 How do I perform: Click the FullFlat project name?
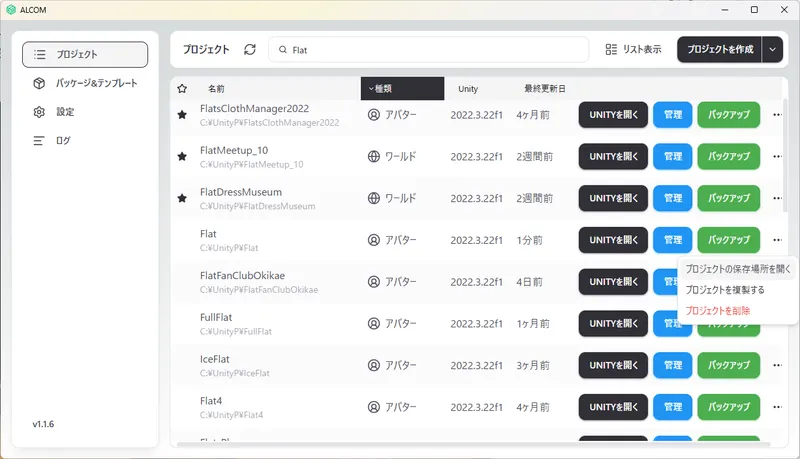click(216, 317)
